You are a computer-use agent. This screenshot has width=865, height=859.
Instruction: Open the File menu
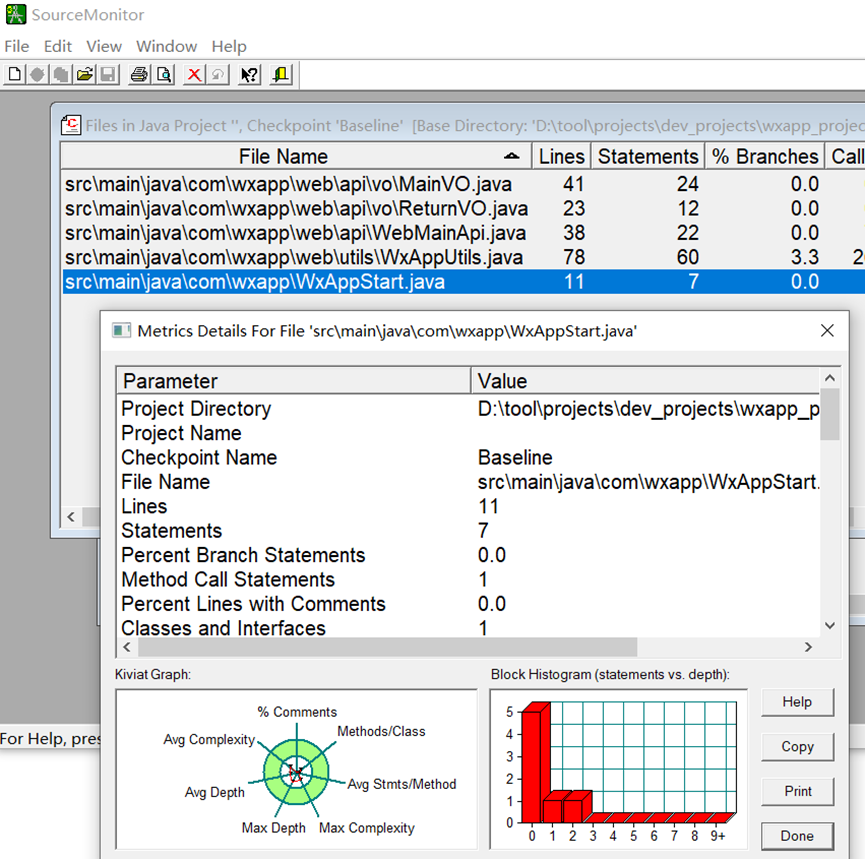coord(16,46)
